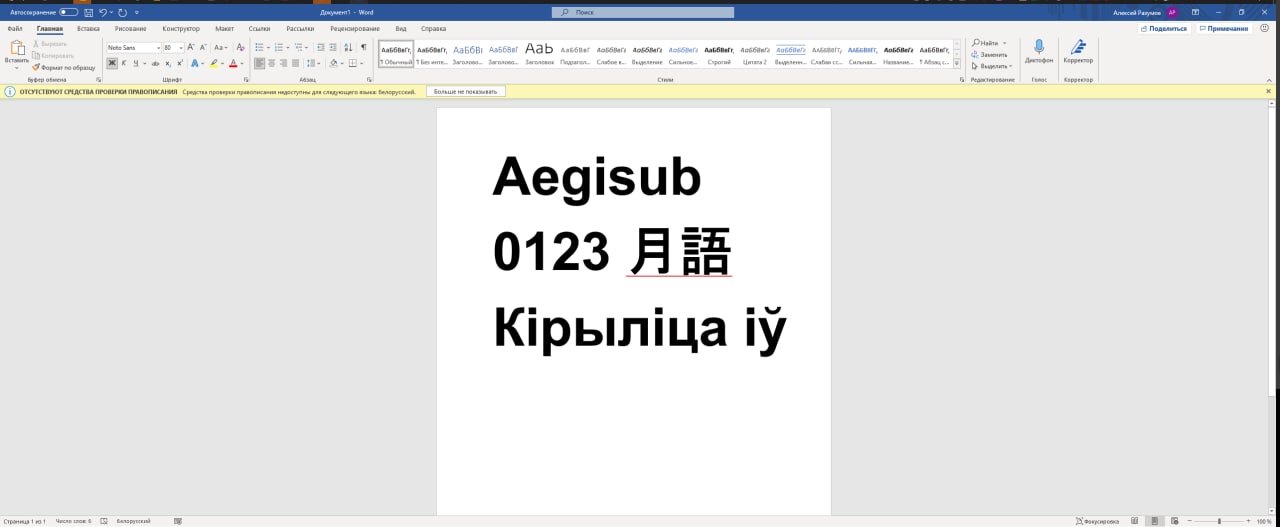The height and width of the screenshot is (527, 1280).
Task: Switch to the Рисование ribbon tab
Action: [x=130, y=29]
